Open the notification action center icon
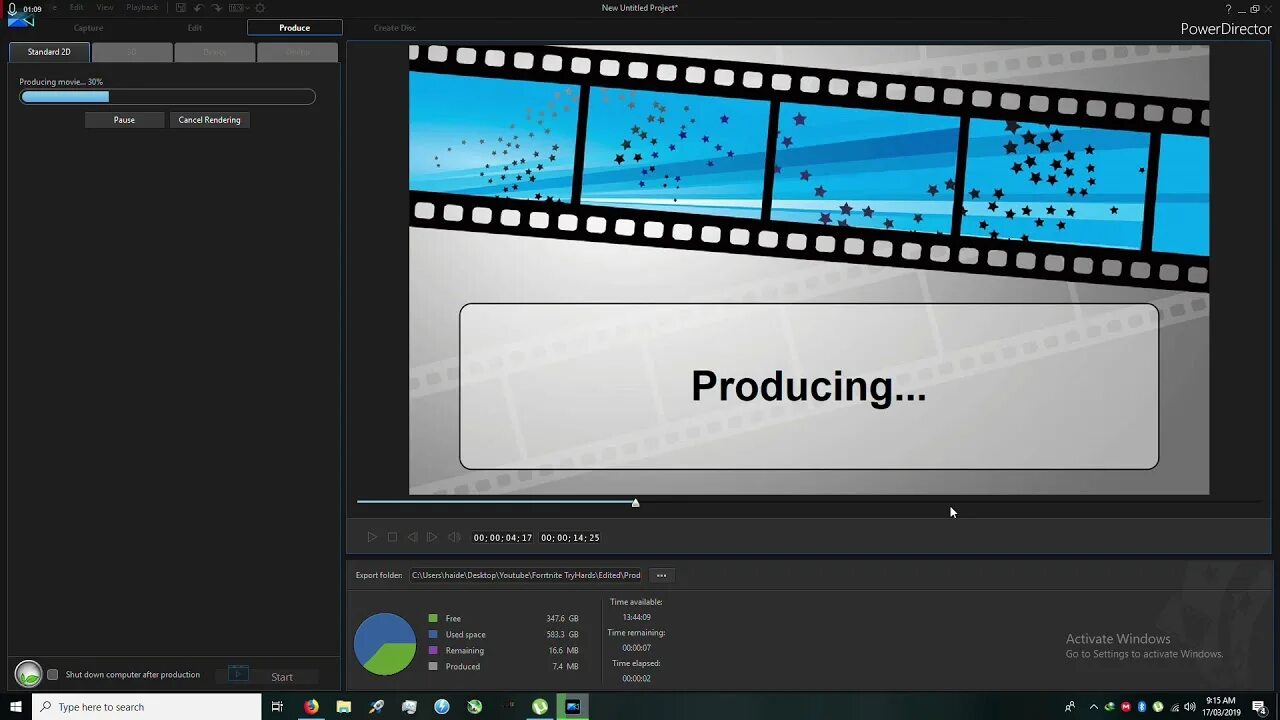 [x=1259, y=707]
